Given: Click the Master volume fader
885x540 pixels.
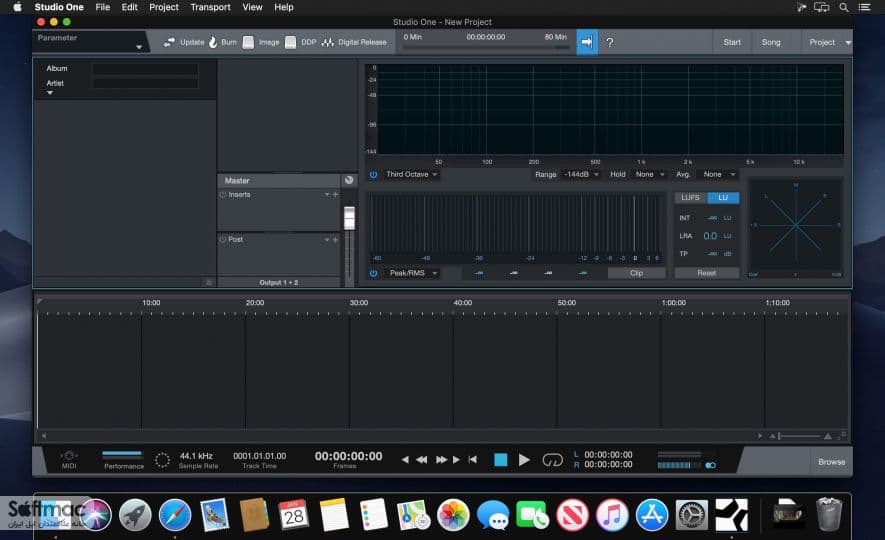Looking at the screenshot, I should (349, 218).
